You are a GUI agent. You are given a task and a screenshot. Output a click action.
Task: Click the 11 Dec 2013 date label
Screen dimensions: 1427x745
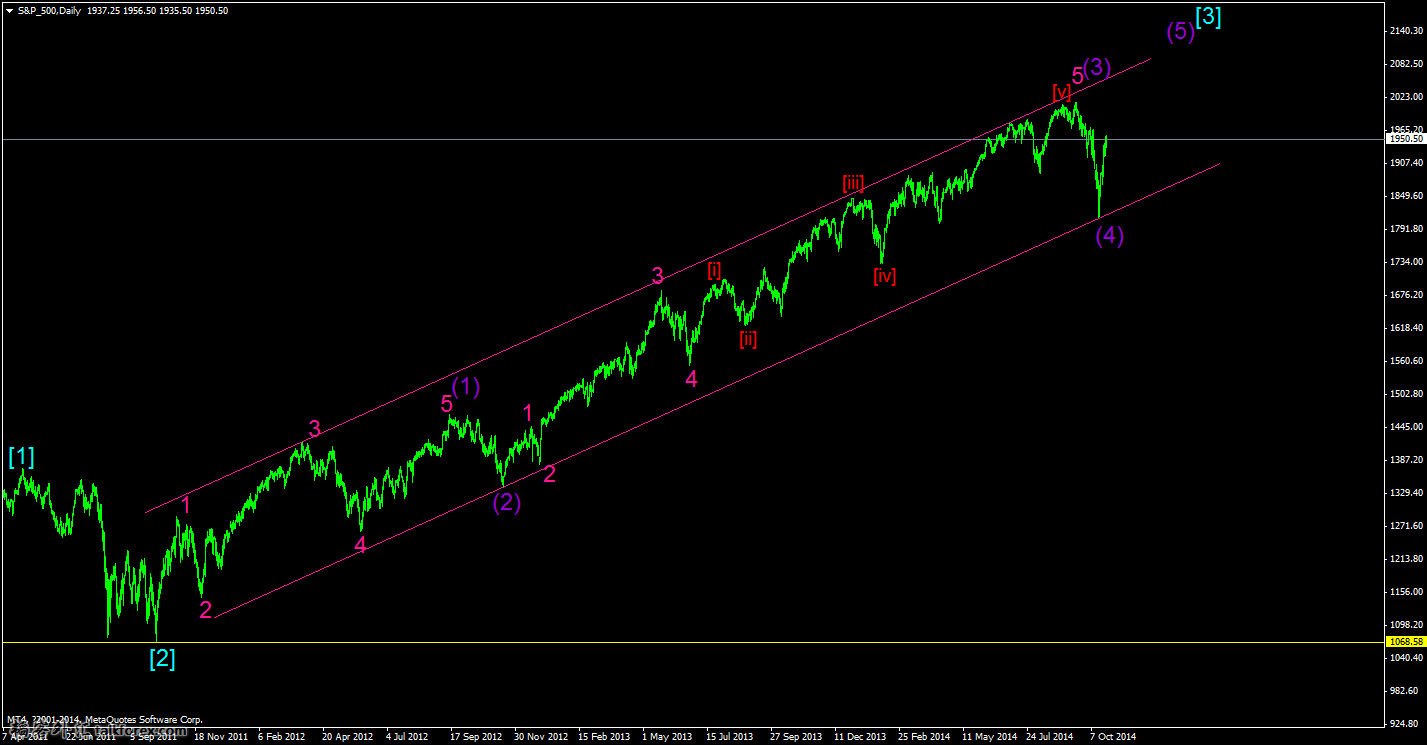pos(860,736)
